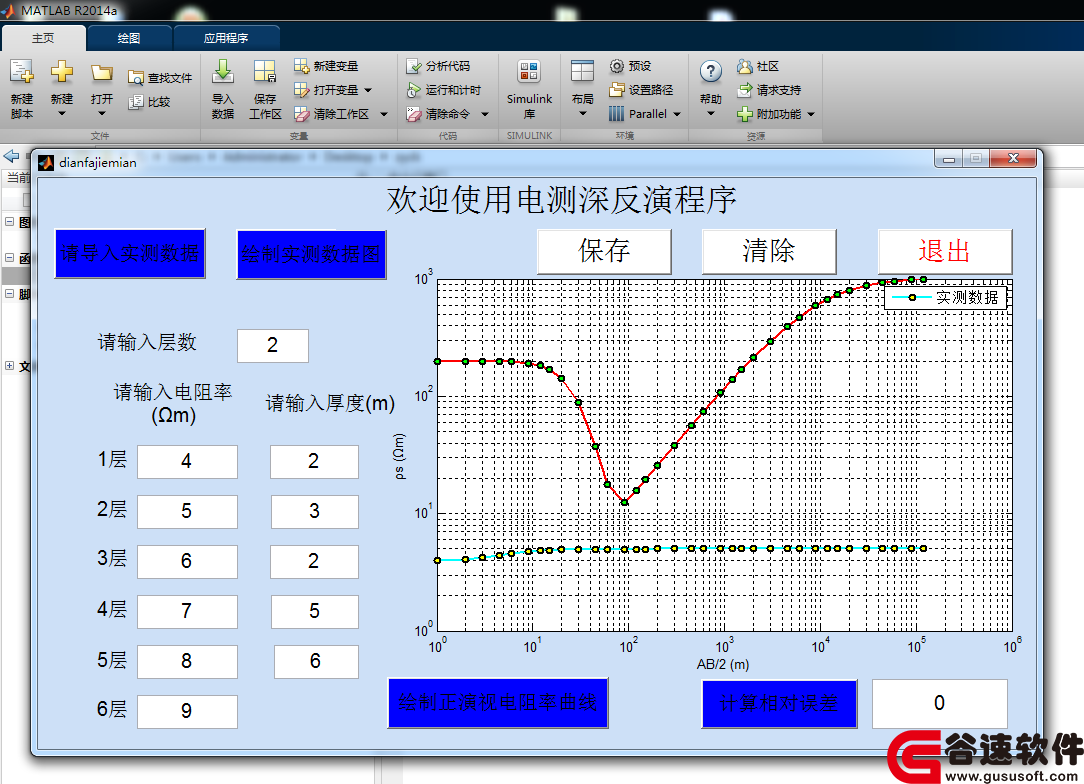This screenshot has height=784, width=1084.
Task: Expand the Open (打开) dropdown arrow
Action: 102,113
